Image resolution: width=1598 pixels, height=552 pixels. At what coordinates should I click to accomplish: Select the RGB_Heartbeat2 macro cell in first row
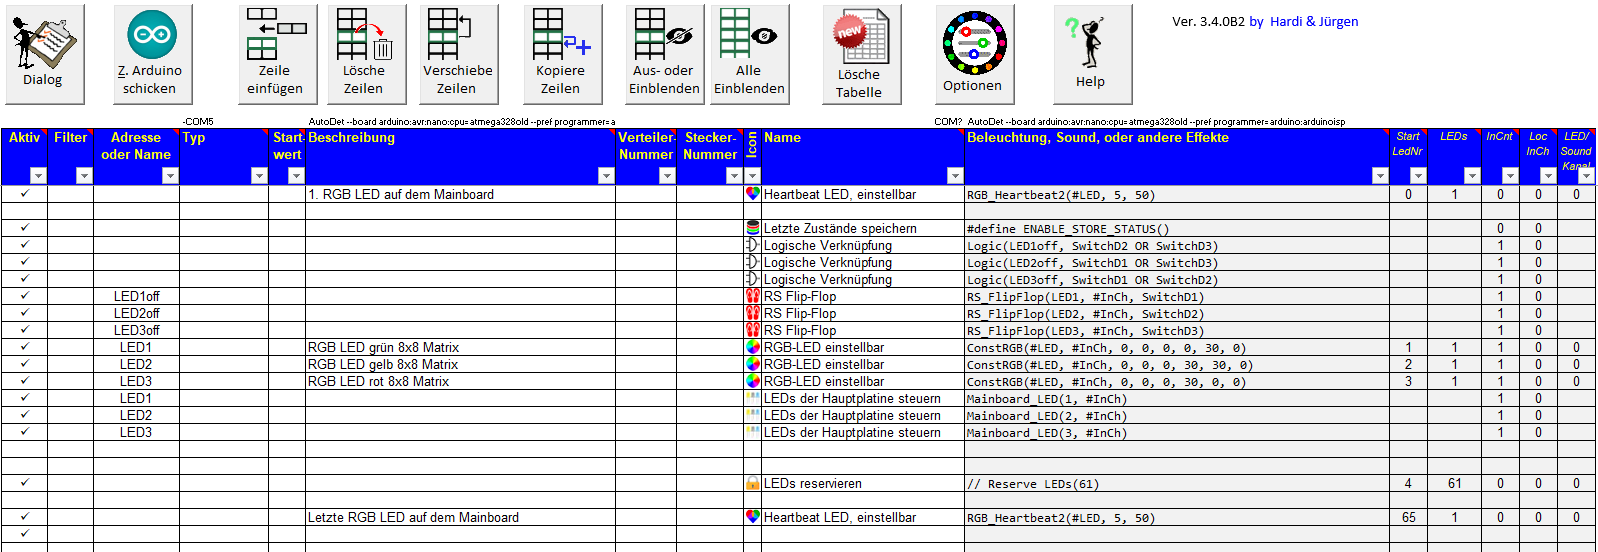coord(1060,195)
